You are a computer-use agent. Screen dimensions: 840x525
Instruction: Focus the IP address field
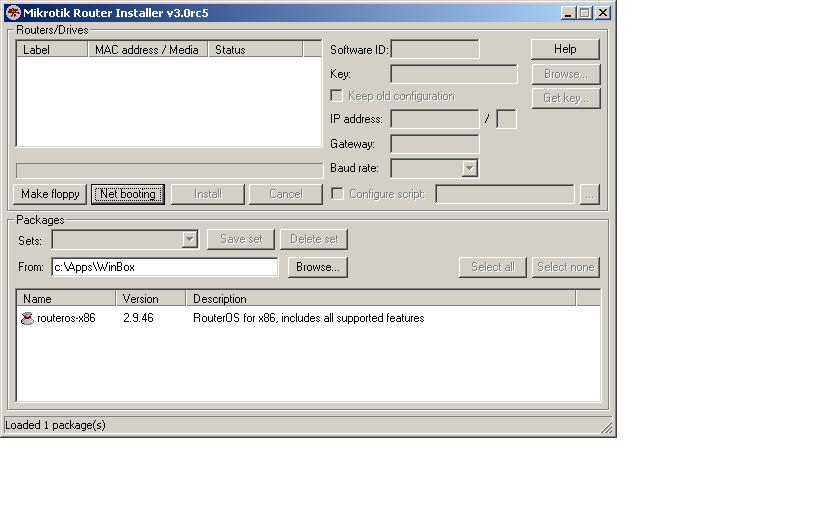pos(435,119)
